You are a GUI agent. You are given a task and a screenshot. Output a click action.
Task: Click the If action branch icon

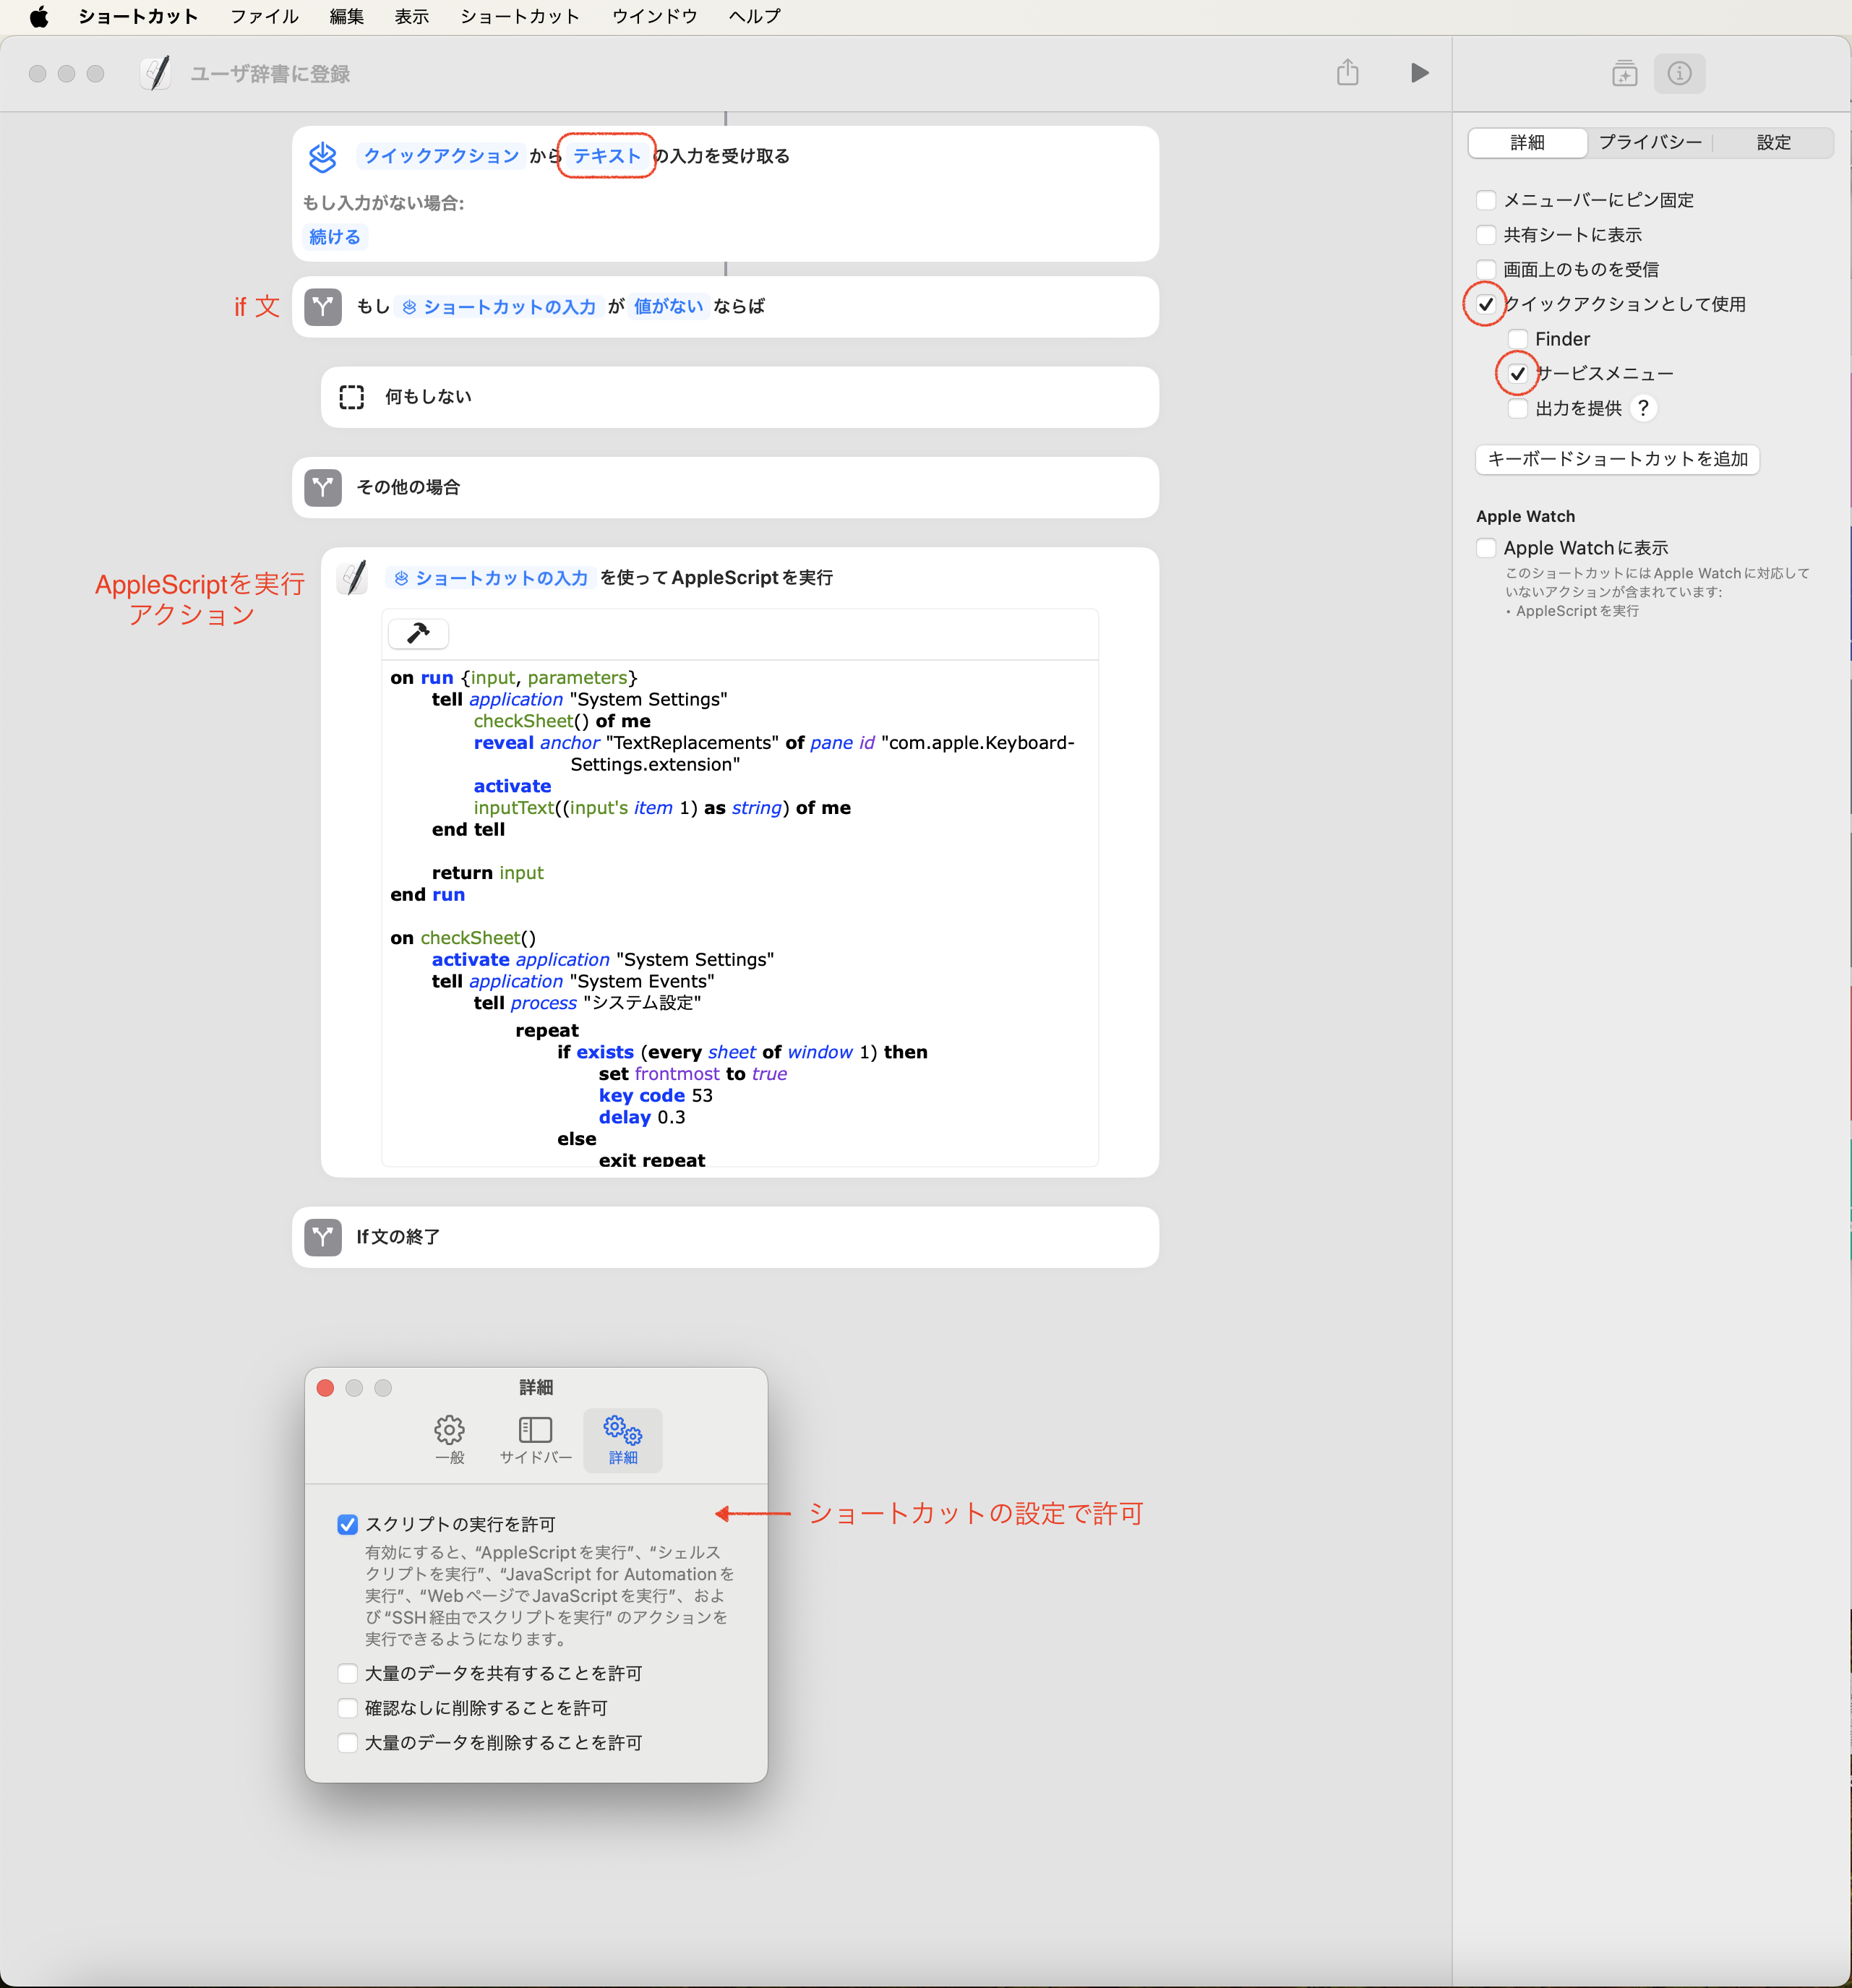pos(323,307)
